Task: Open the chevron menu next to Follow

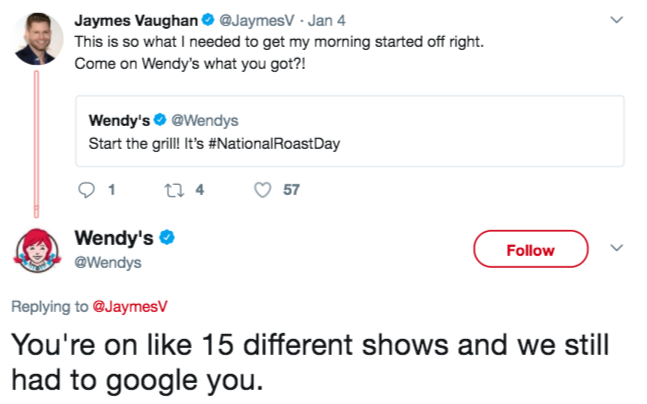Action: tap(616, 248)
